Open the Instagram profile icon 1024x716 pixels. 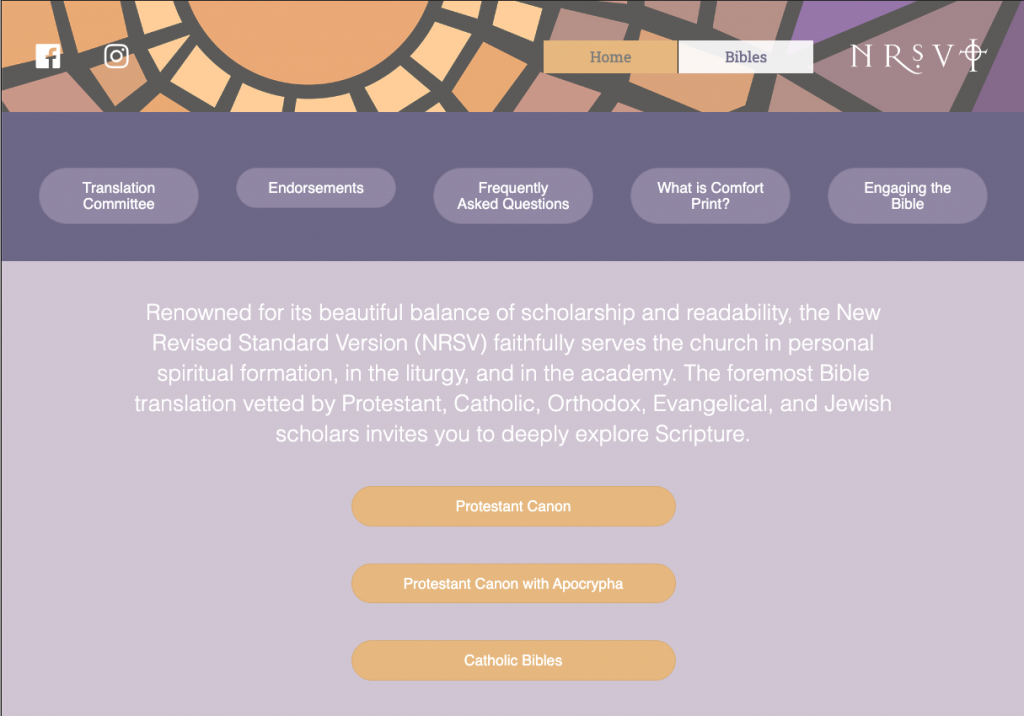[117, 57]
